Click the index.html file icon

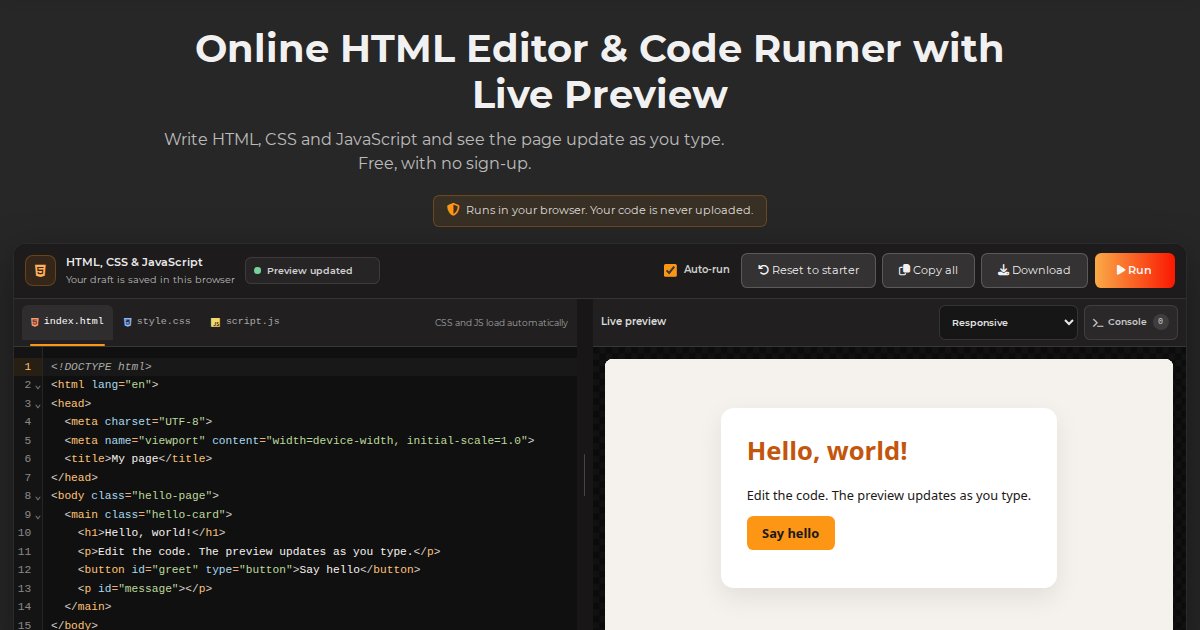tap(35, 322)
